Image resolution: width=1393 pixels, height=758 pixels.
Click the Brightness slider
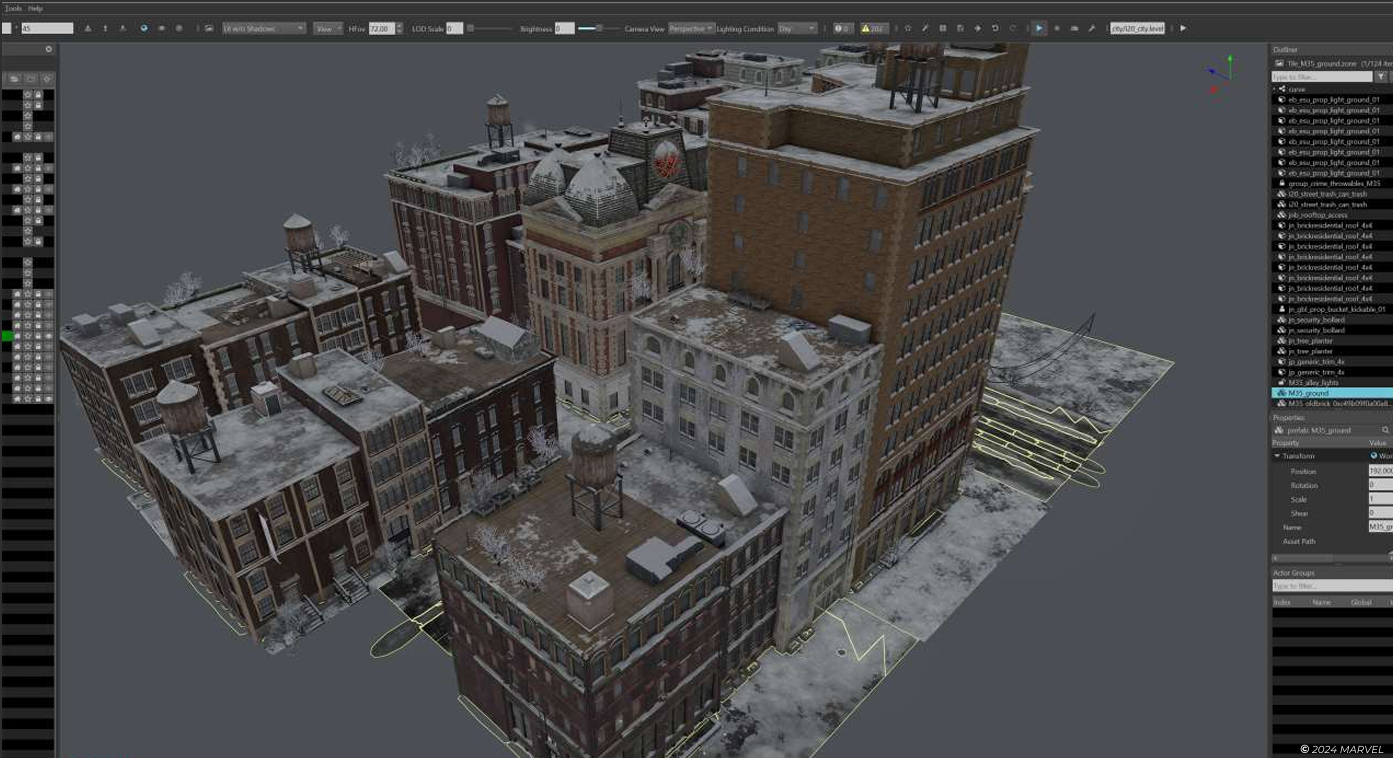[597, 29]
